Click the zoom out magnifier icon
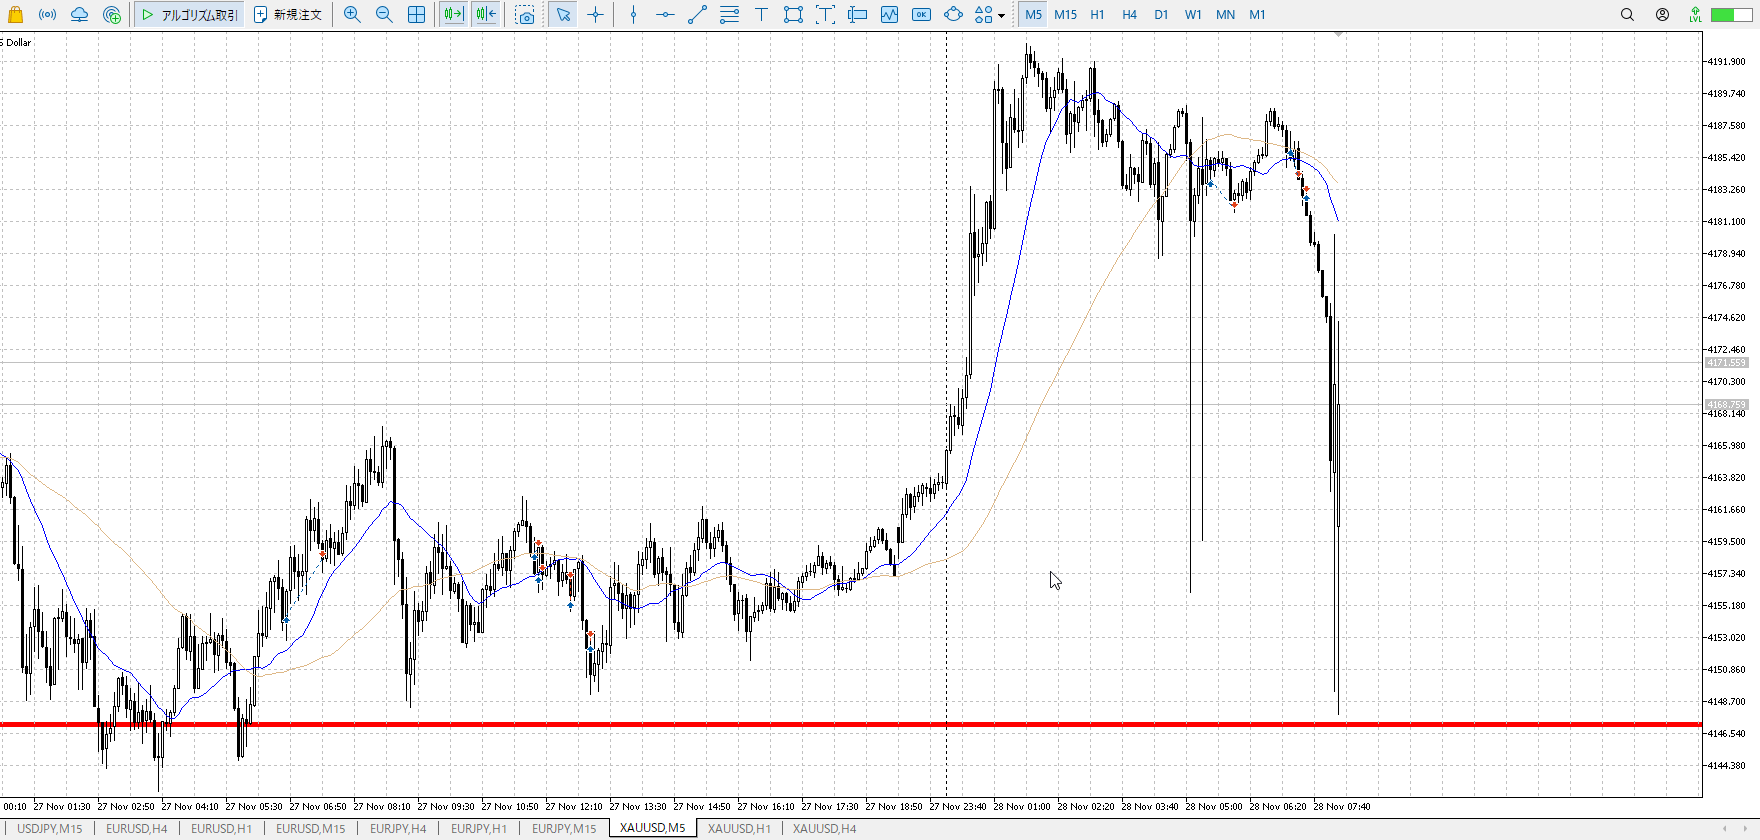The width and height of the screenshot is (1760, 840). pos(384,15)
